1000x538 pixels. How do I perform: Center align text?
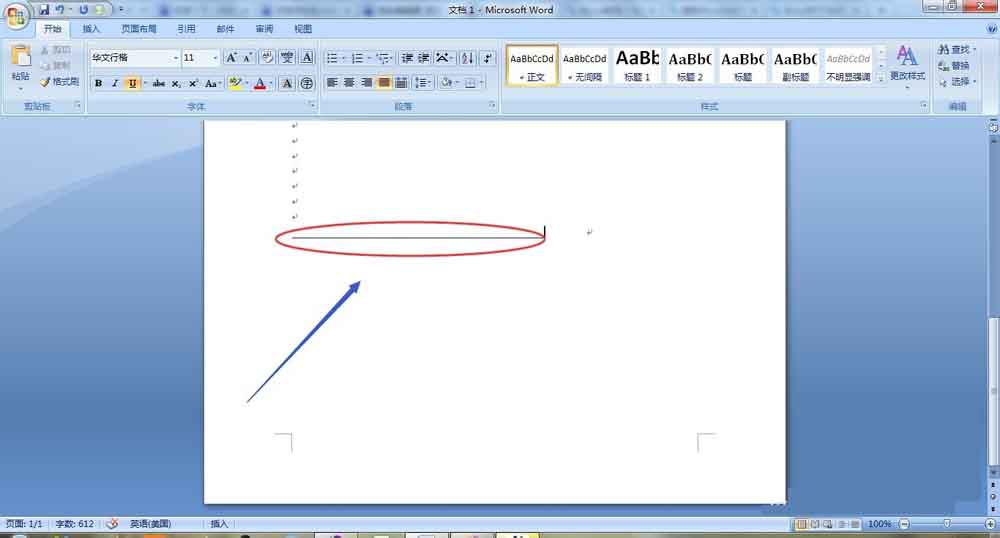tap(349, 83)
